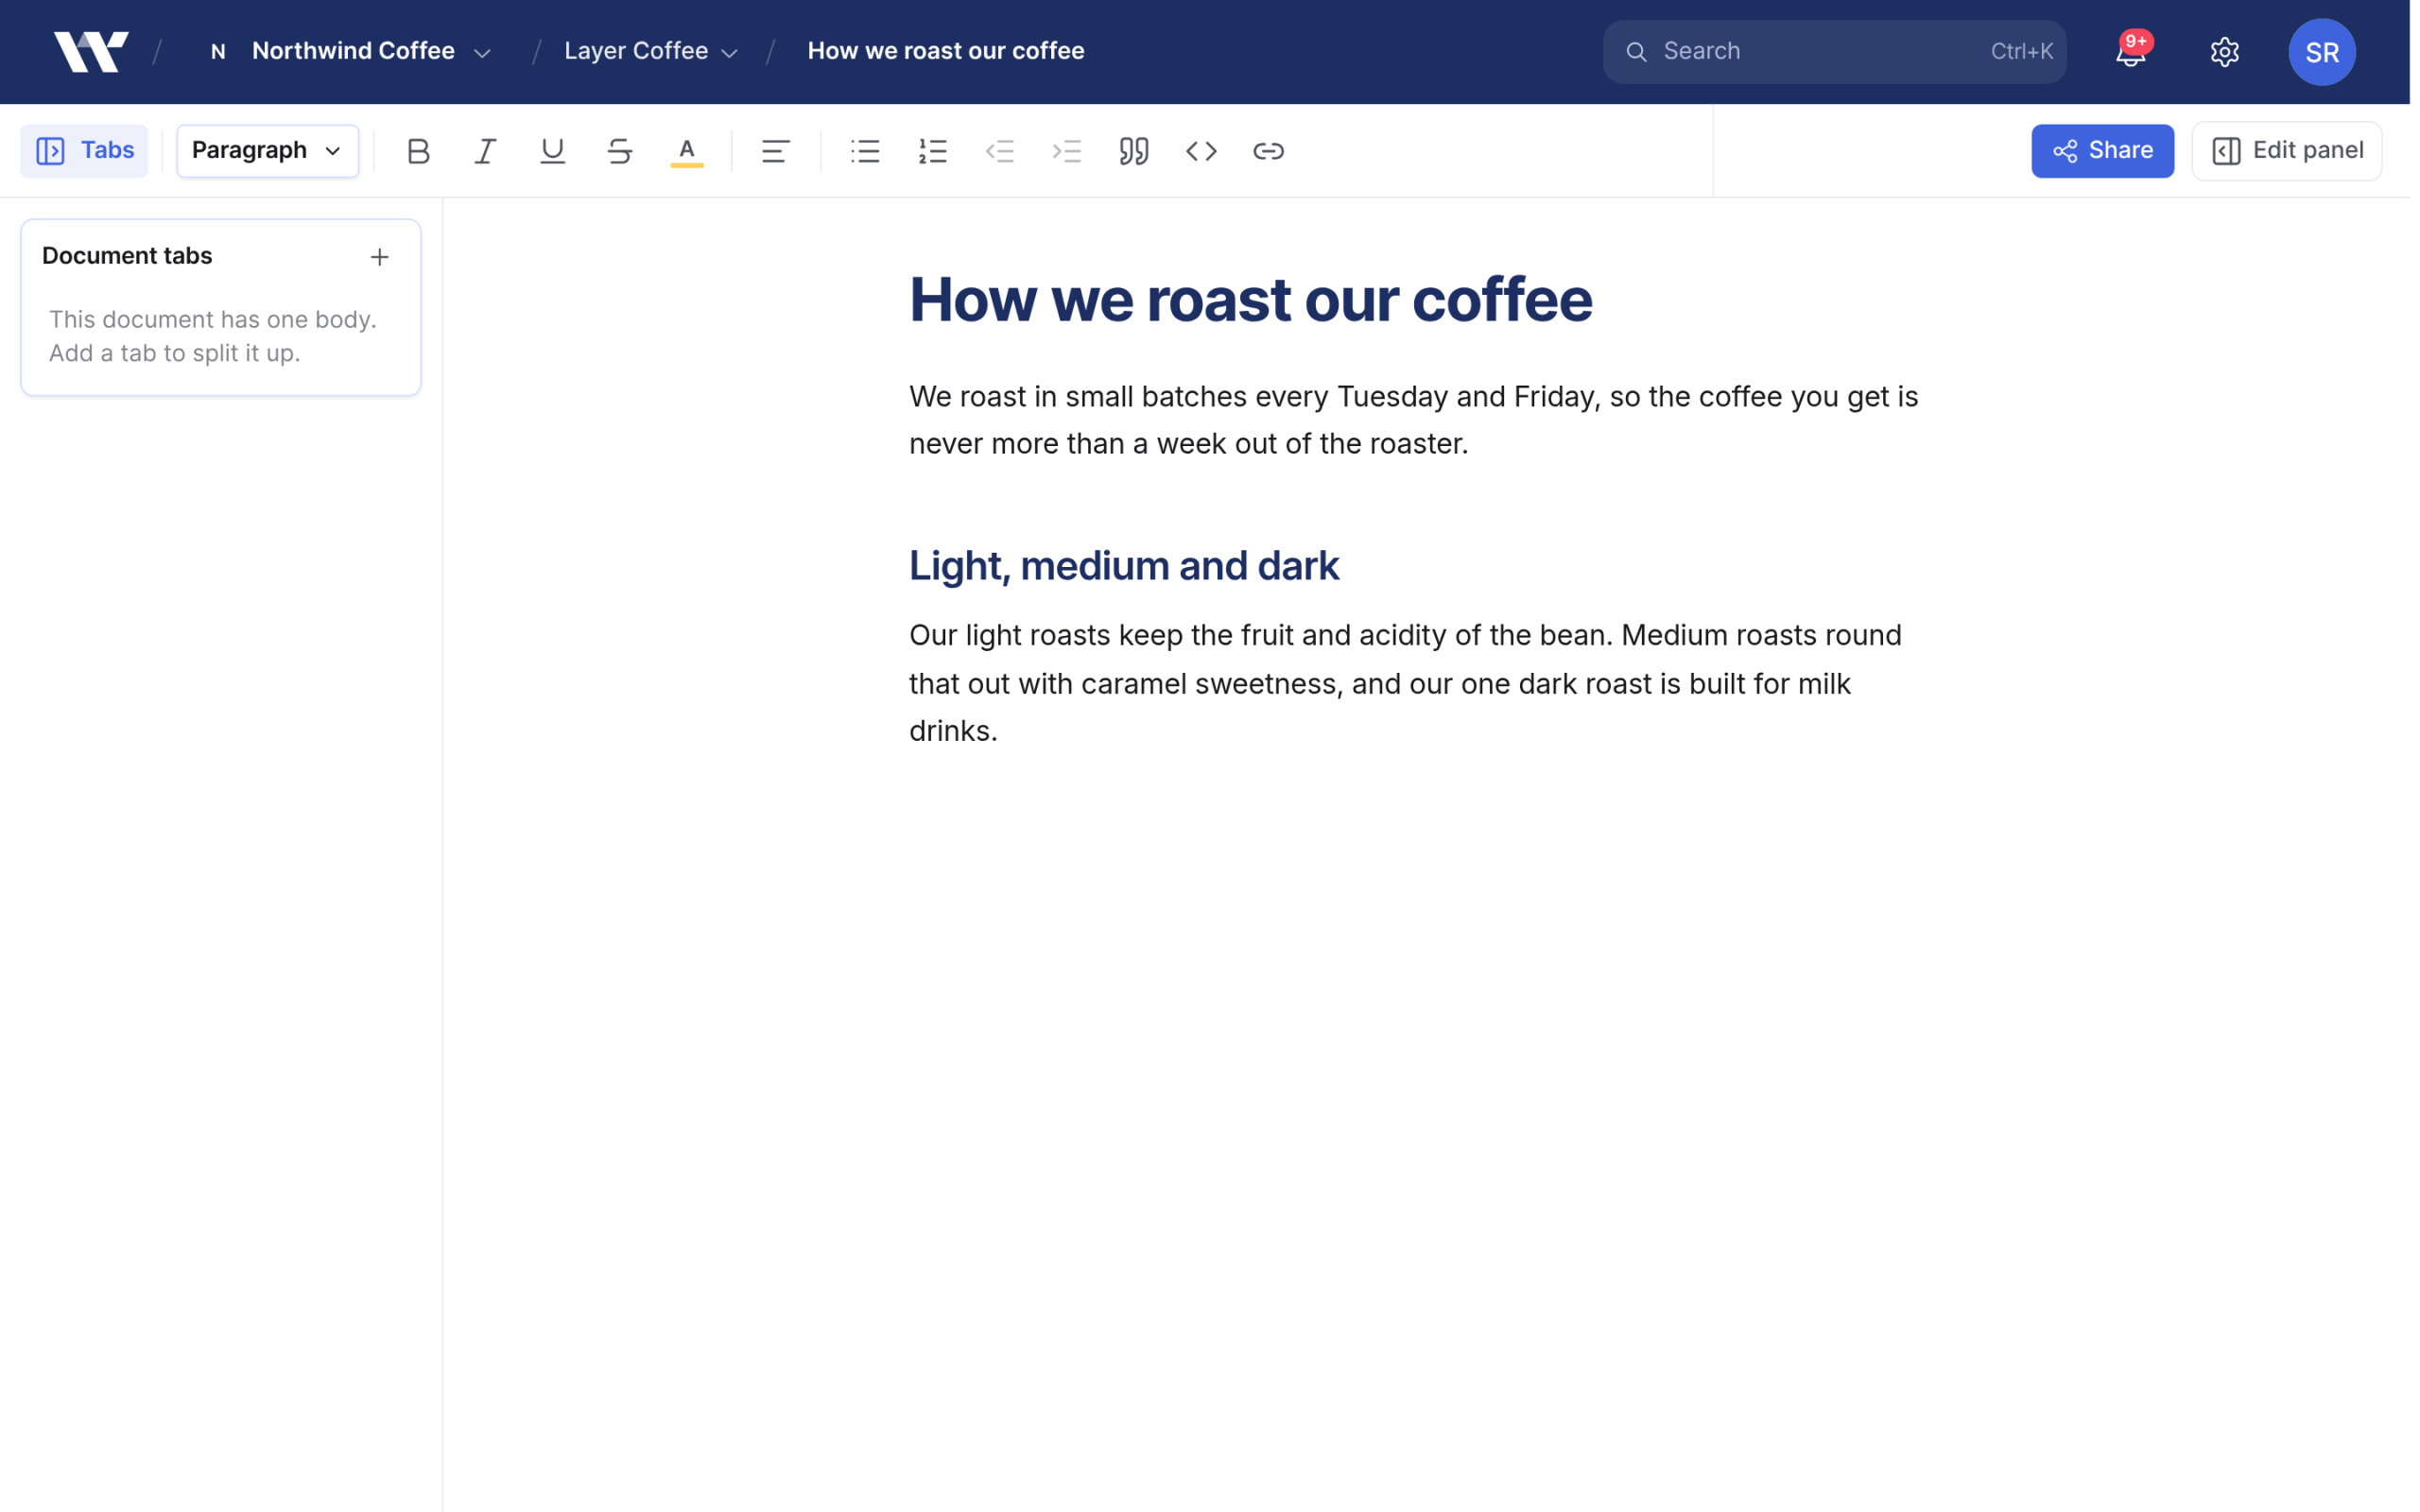
Task: Open the Edit panel
Action: pyautogui.click(x=2287, y=151)
